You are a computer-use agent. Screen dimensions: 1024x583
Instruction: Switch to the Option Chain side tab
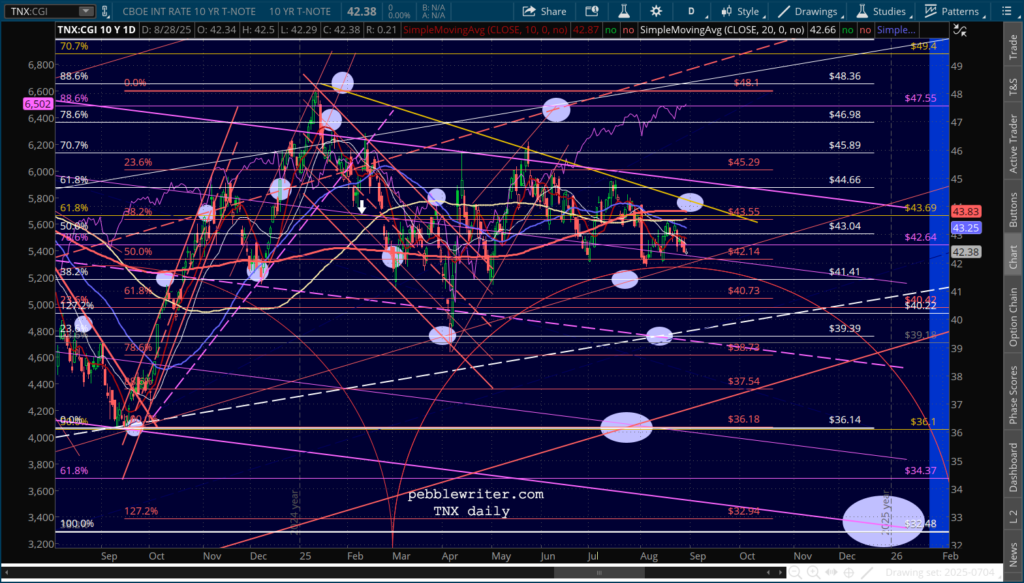[x=1014, y=321]
